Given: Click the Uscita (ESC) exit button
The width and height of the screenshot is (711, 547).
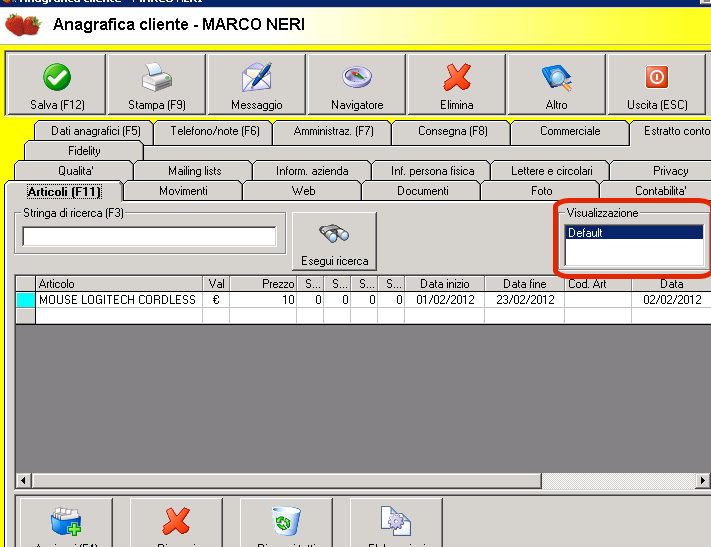Looking at the screenshot, I should 657,84.
